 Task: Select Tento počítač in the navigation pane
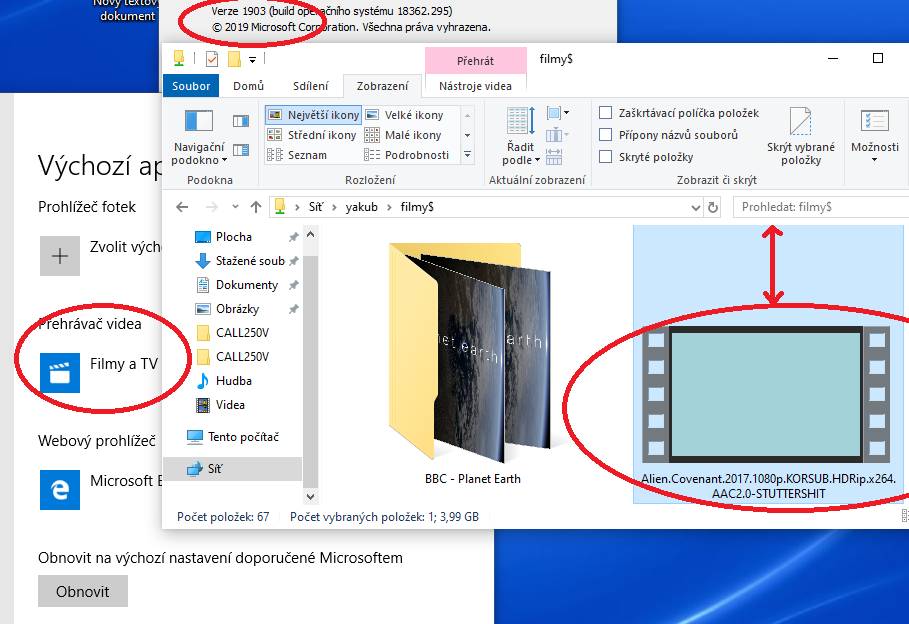(x=232, y=437)
